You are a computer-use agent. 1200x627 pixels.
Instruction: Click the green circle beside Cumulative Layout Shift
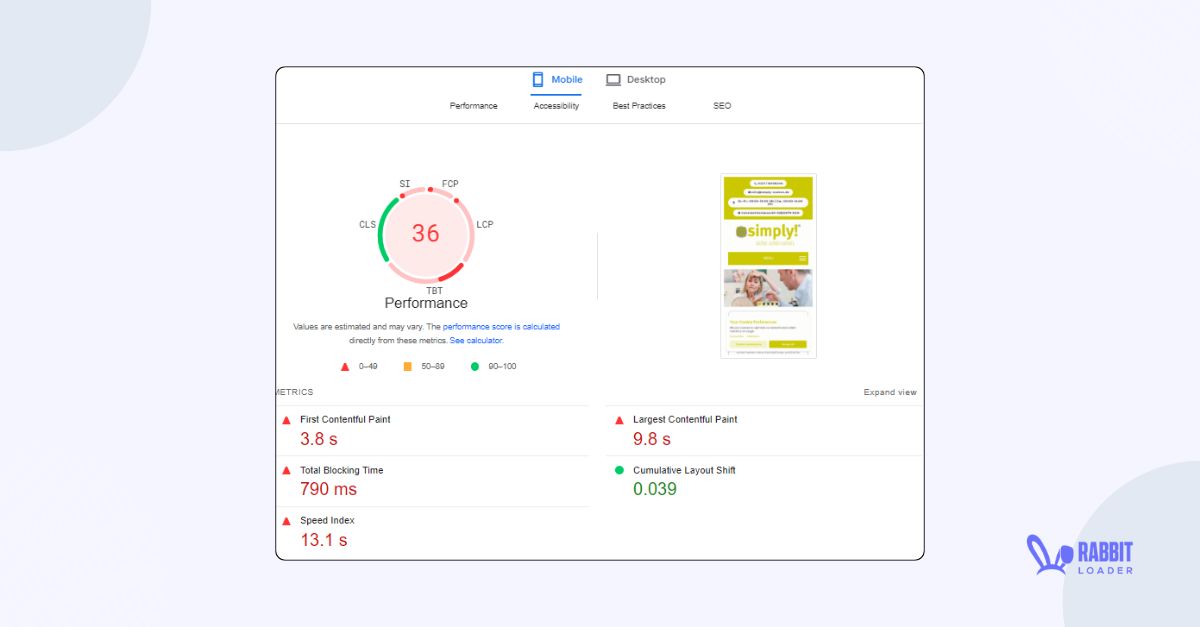click(x=619, y=470)
